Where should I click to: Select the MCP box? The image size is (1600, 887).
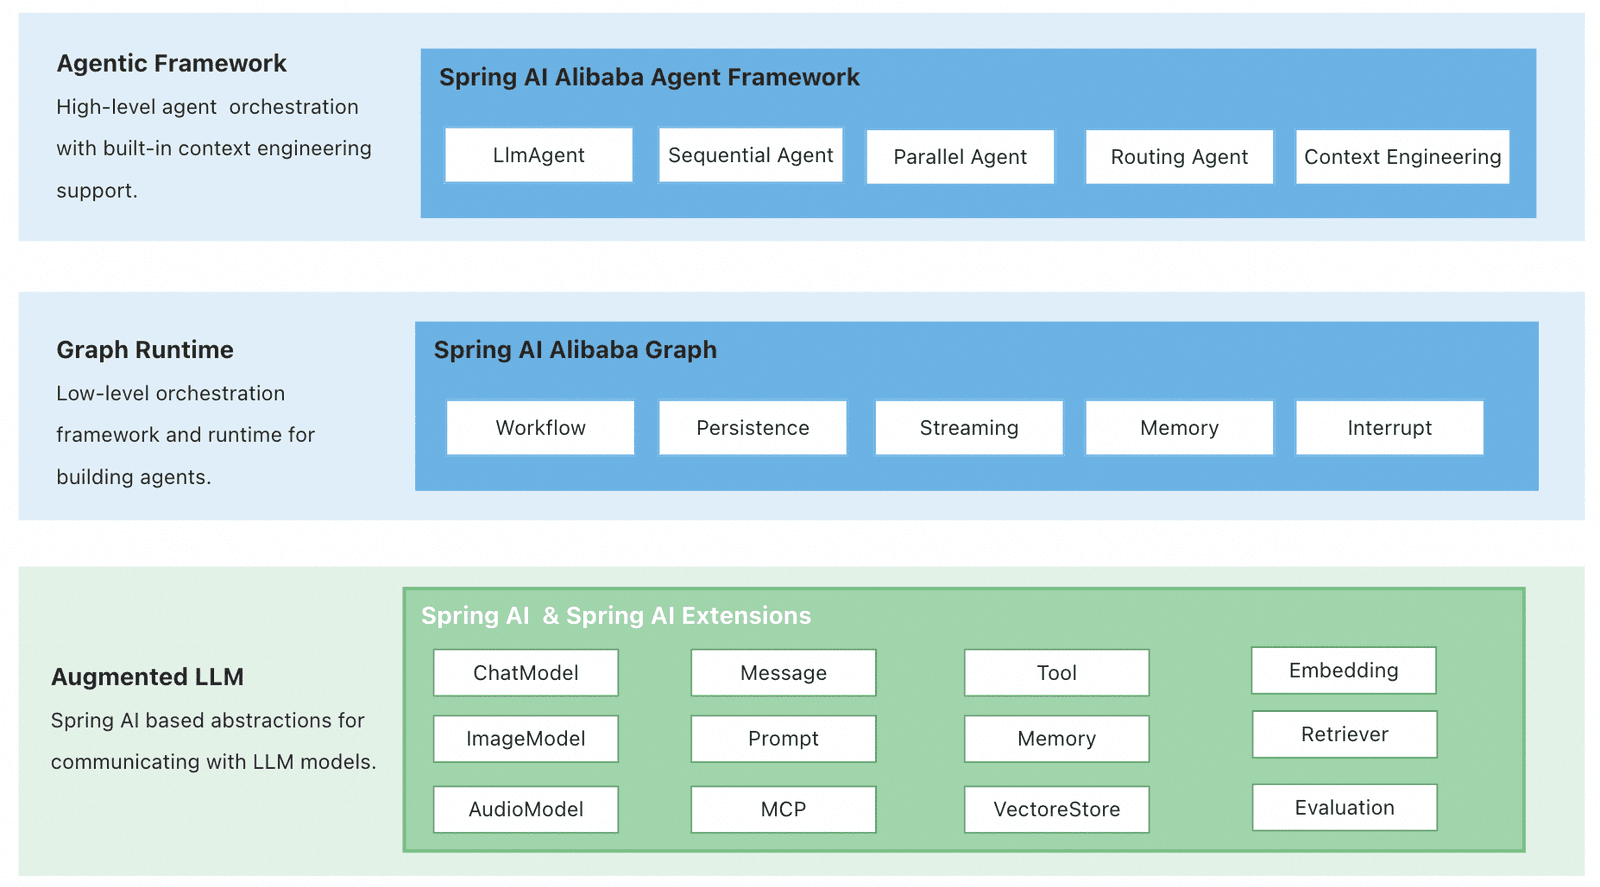pos(783,809)
